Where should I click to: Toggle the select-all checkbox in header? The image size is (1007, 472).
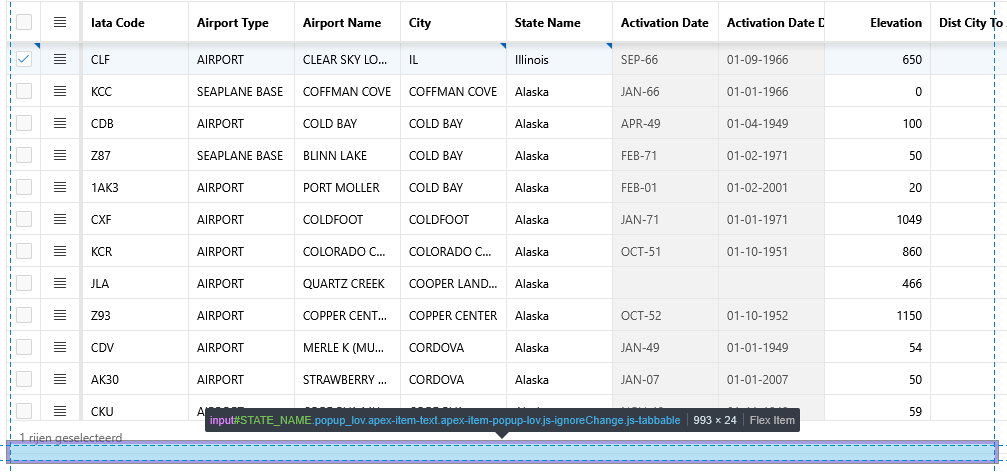tap(24, 22)
